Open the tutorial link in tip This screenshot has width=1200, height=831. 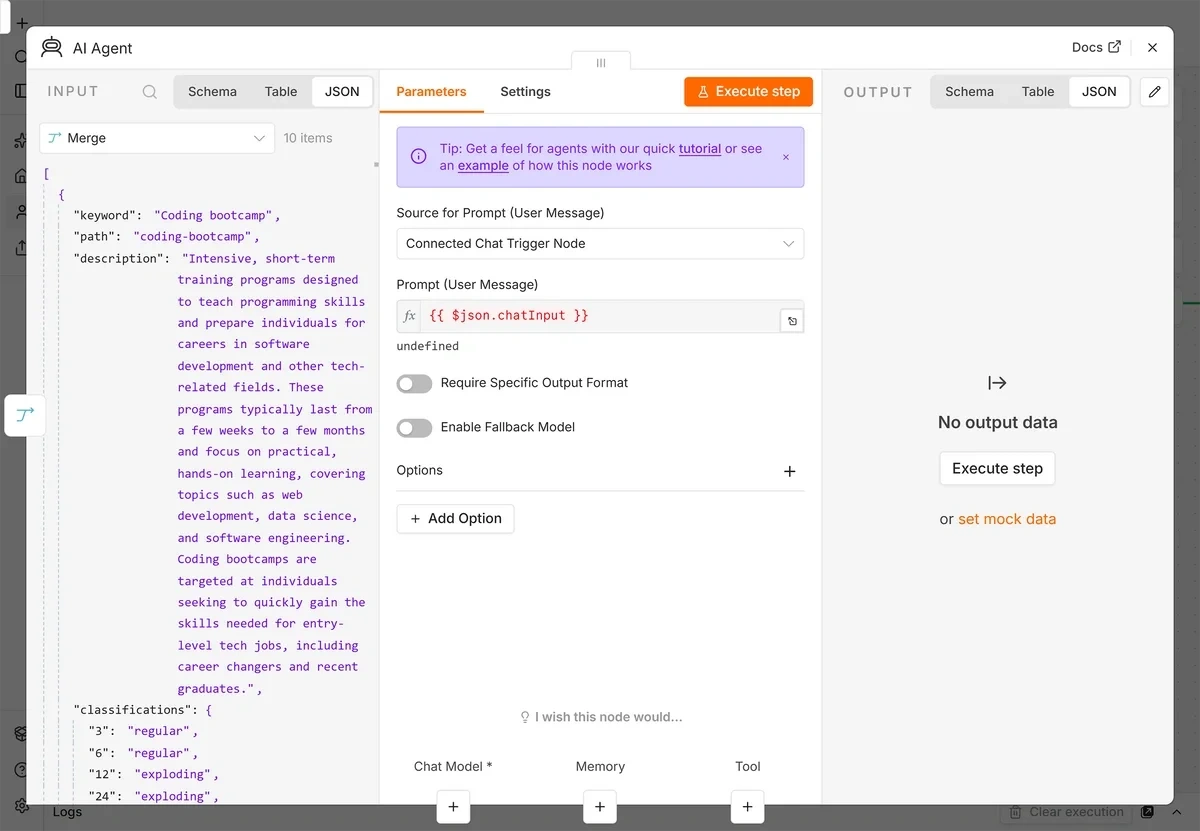(x=700, y=149)
